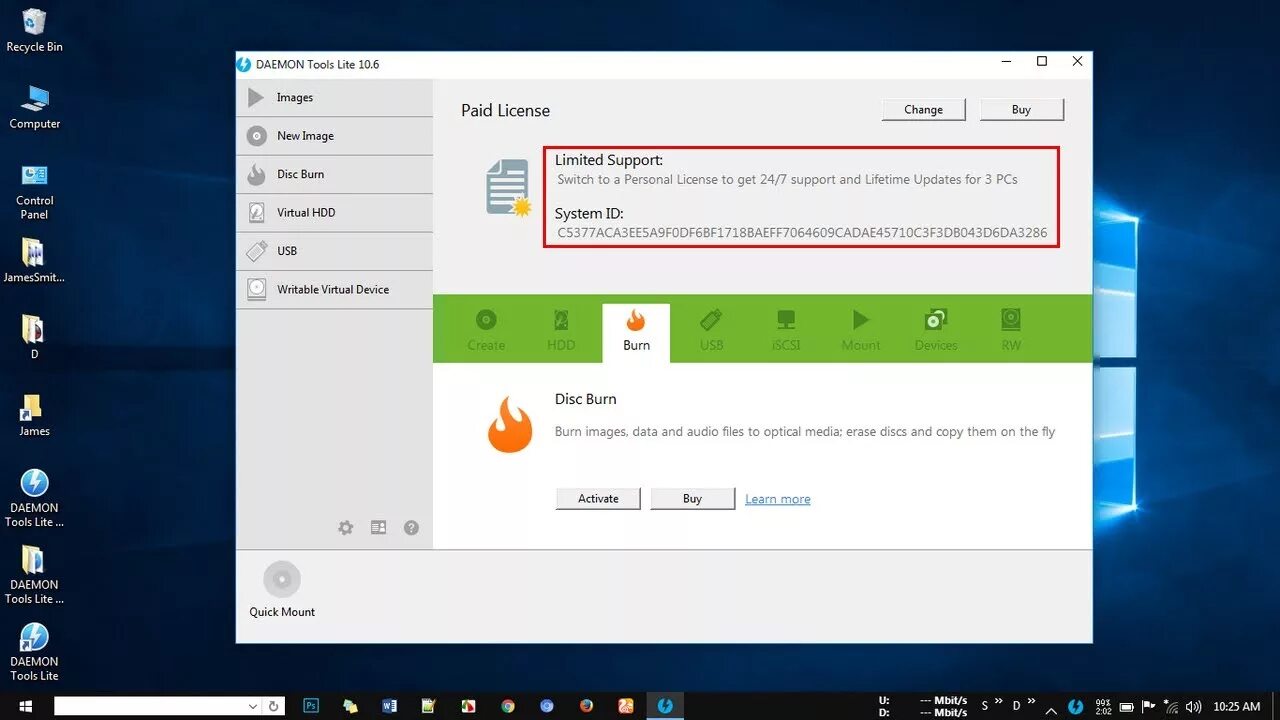Click the 'Limited Support:' heading text
Viewport: 1280px width, 720px height.
[609, 160]
